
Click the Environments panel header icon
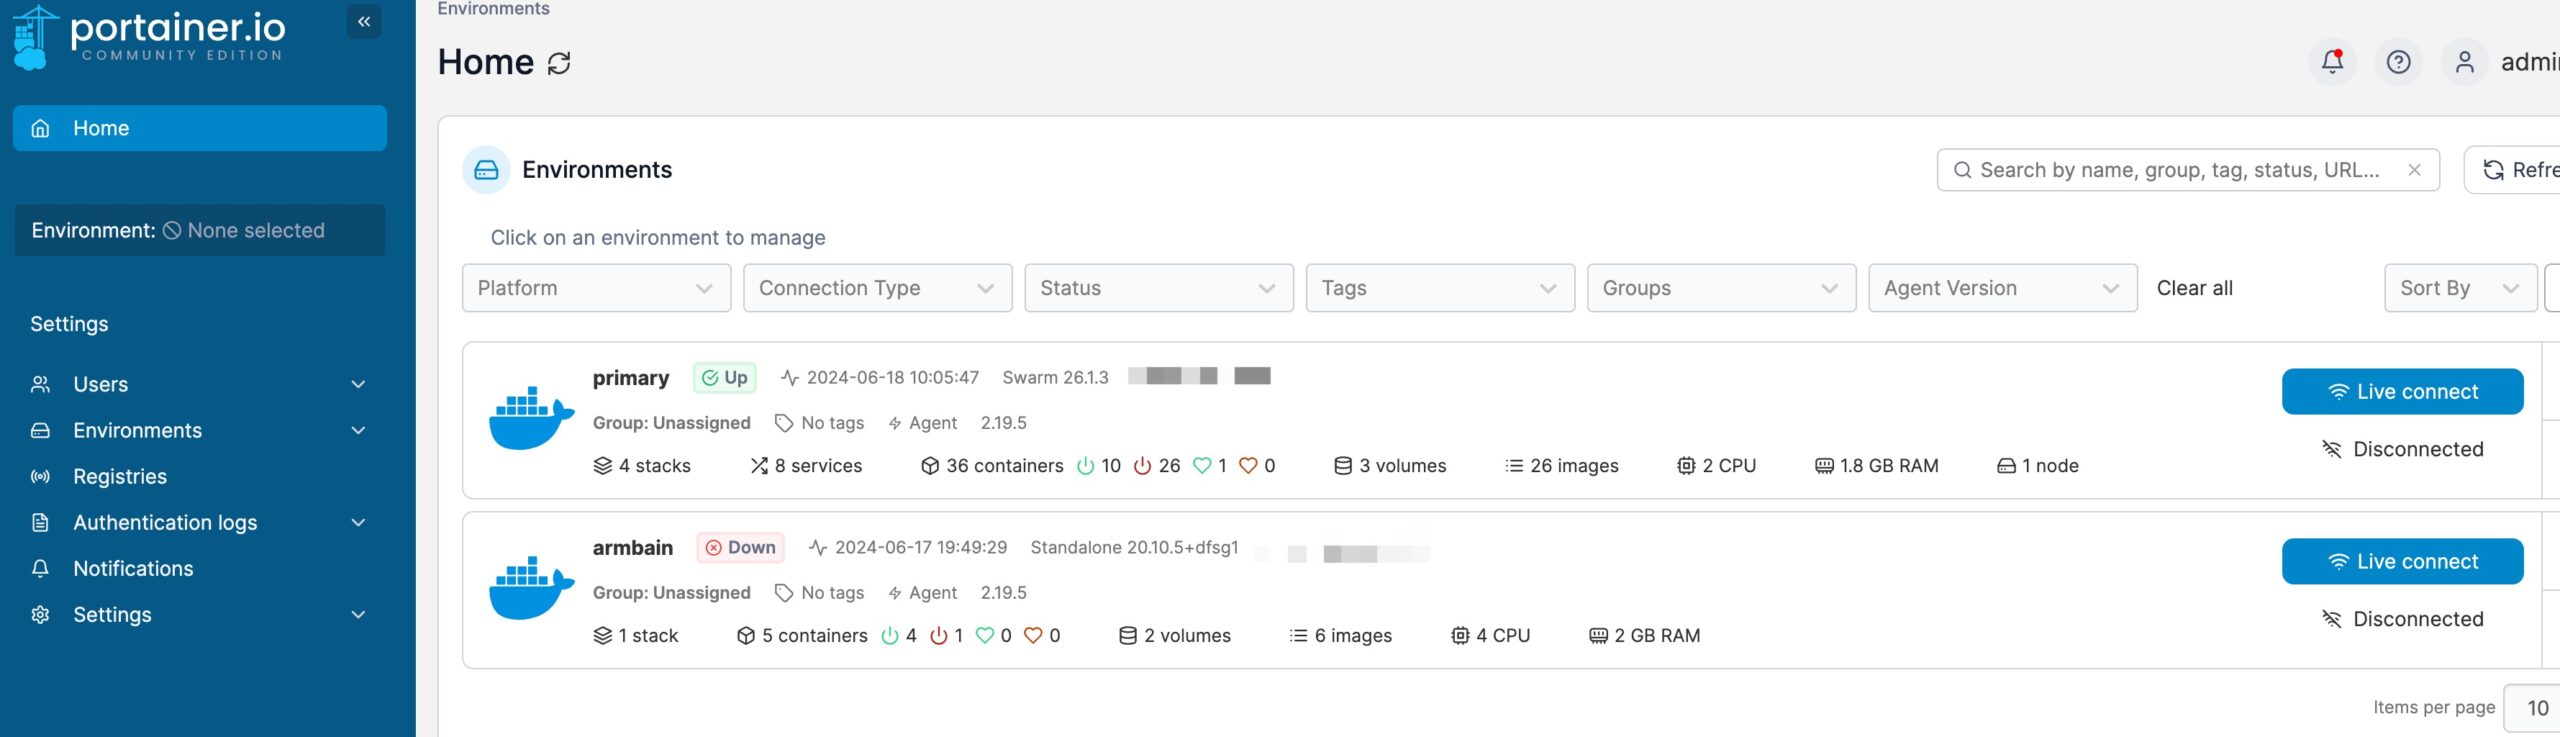[x=486, y=170]
